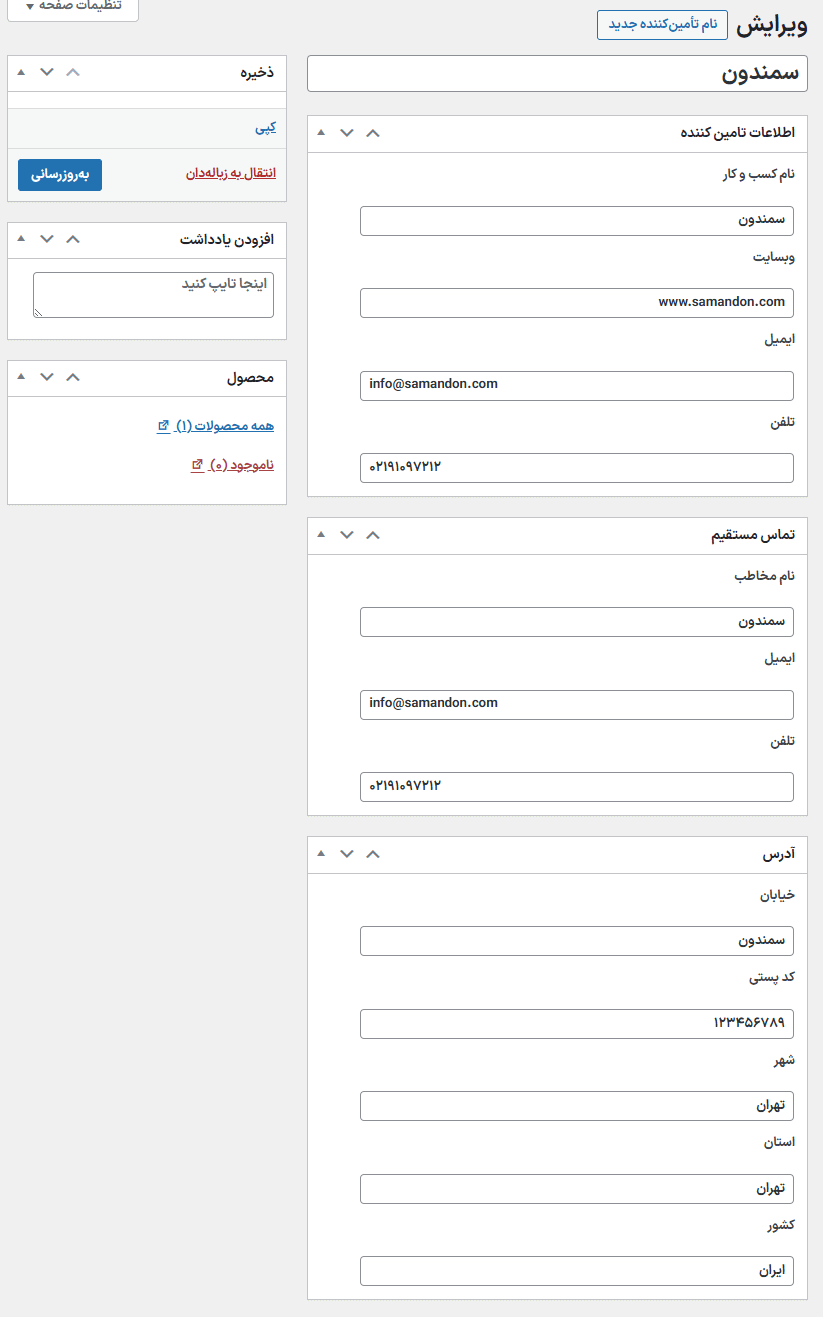Open the تنظیمات صفحه dropdown
Screen dimensions: 823x1317
(x=72, y=6)
